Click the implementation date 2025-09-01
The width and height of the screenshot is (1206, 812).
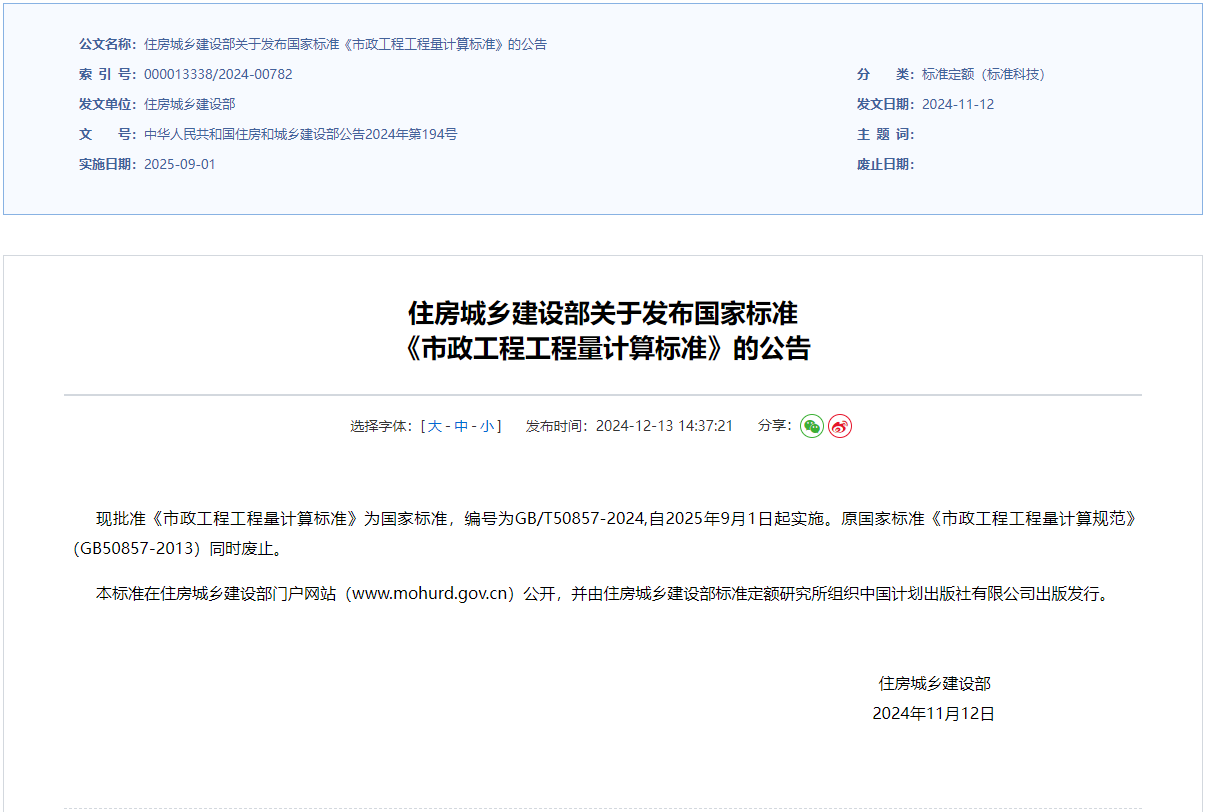click(x=180, y=164)
